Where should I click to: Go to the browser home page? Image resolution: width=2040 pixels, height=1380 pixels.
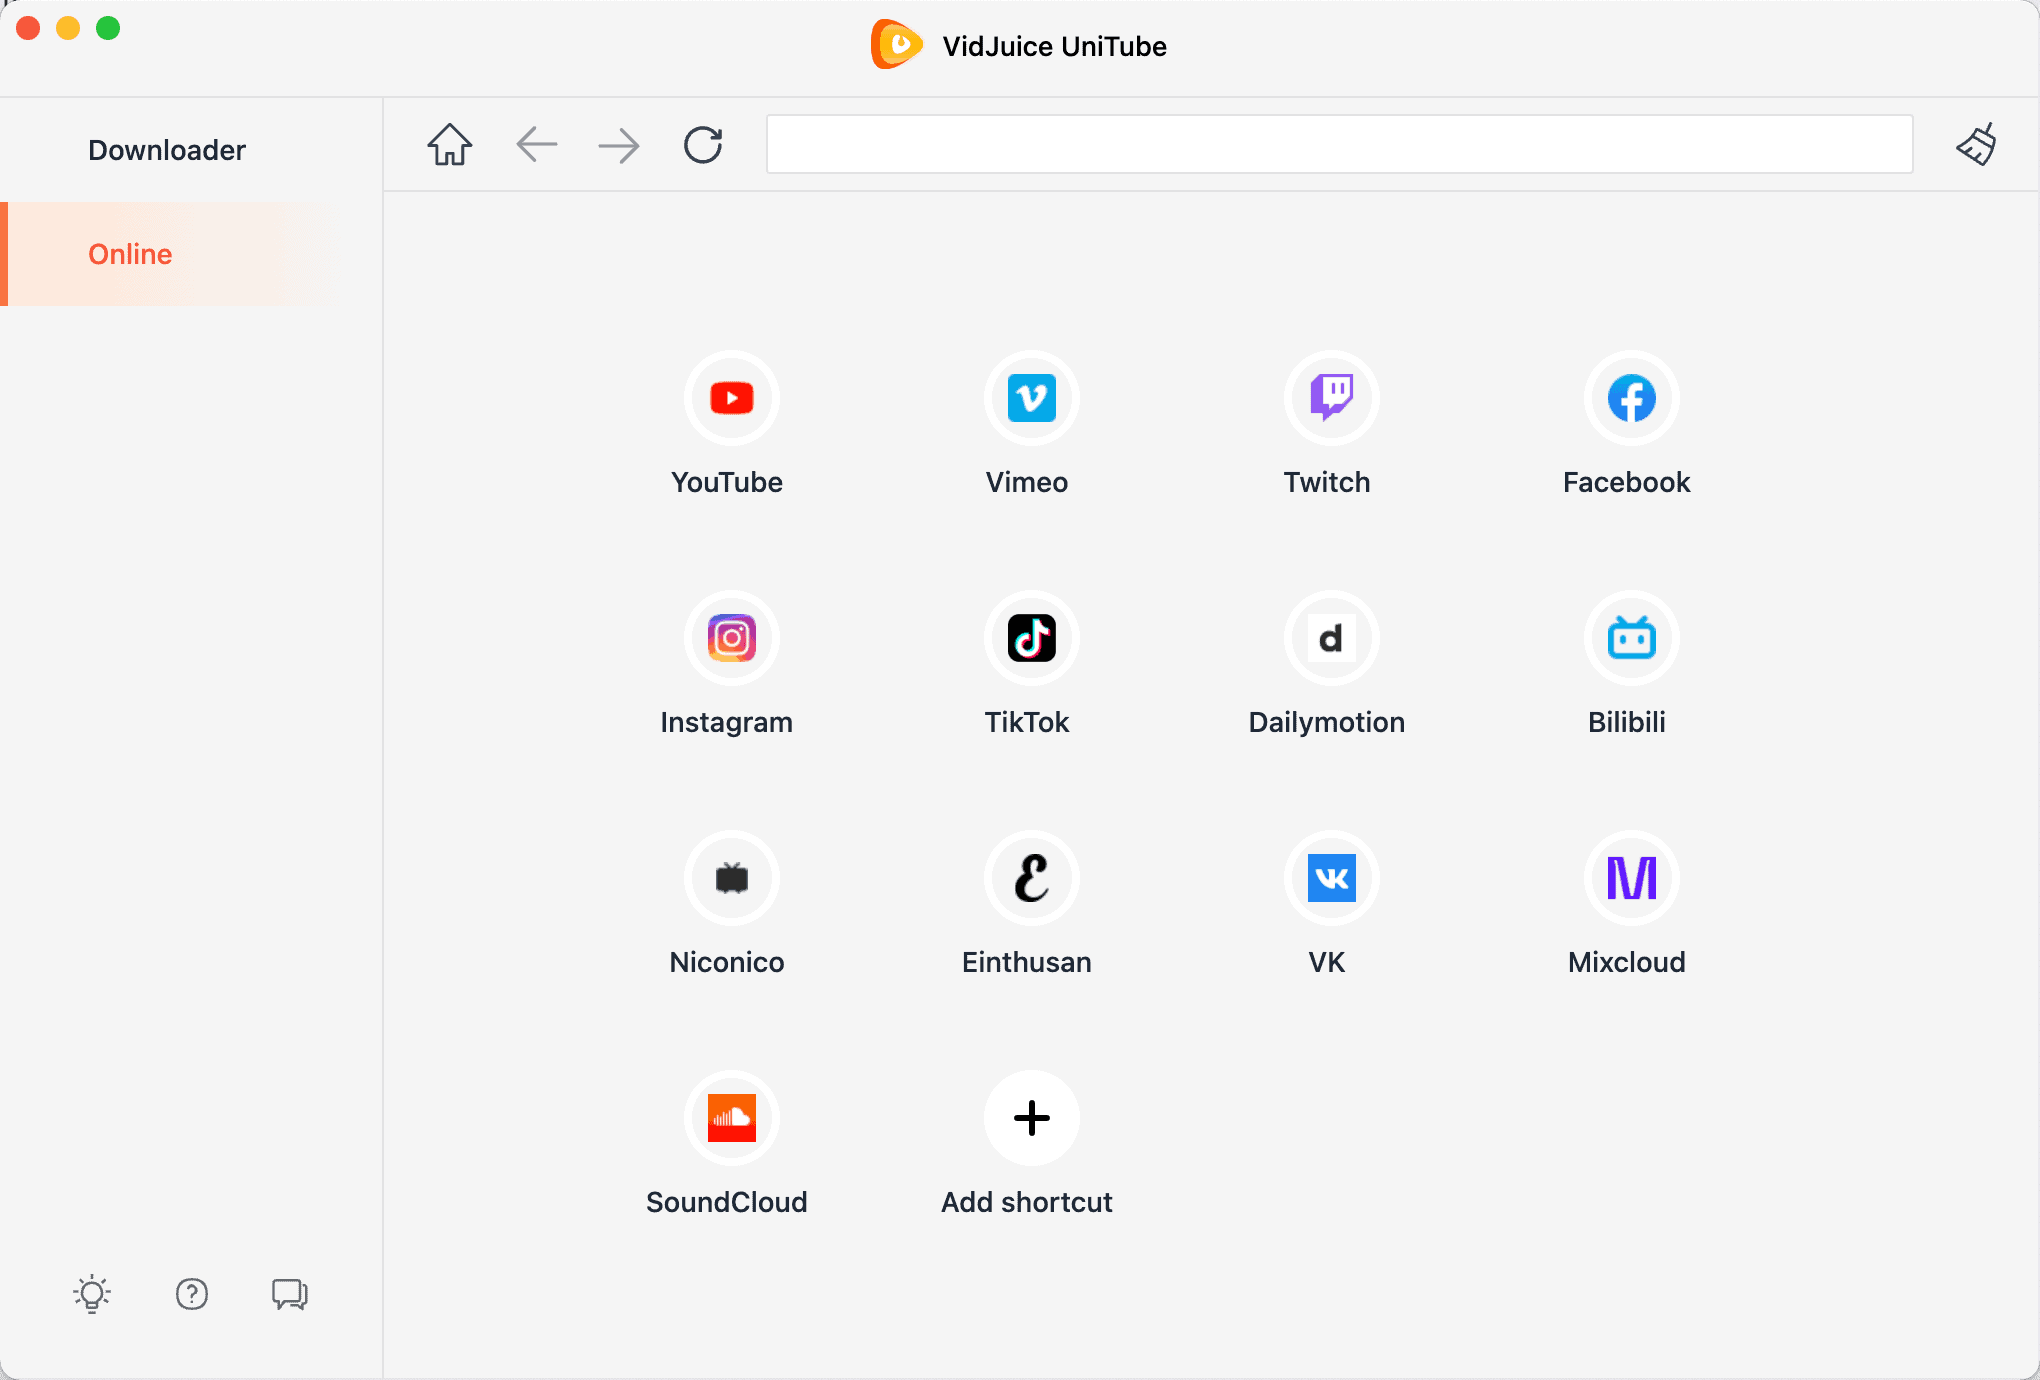pos(450,145)
